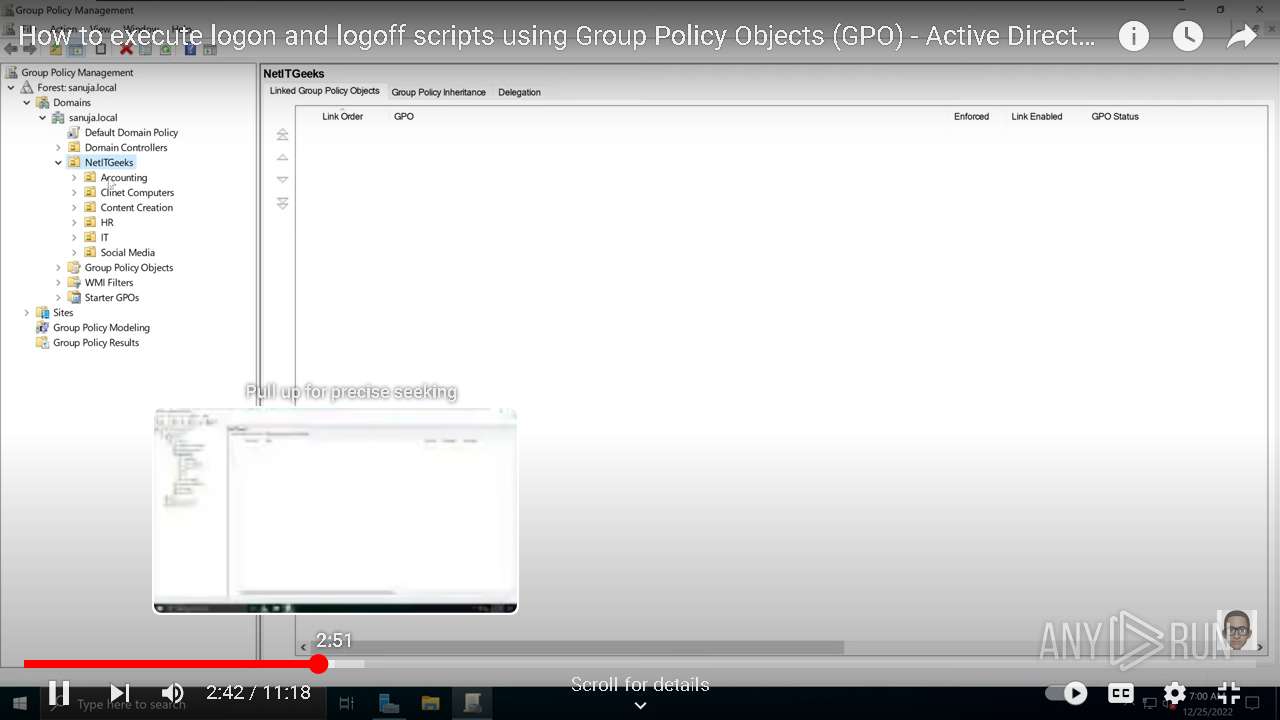
Task: Collapse the sanuja.local domain node
Action: tap(43, 118)
